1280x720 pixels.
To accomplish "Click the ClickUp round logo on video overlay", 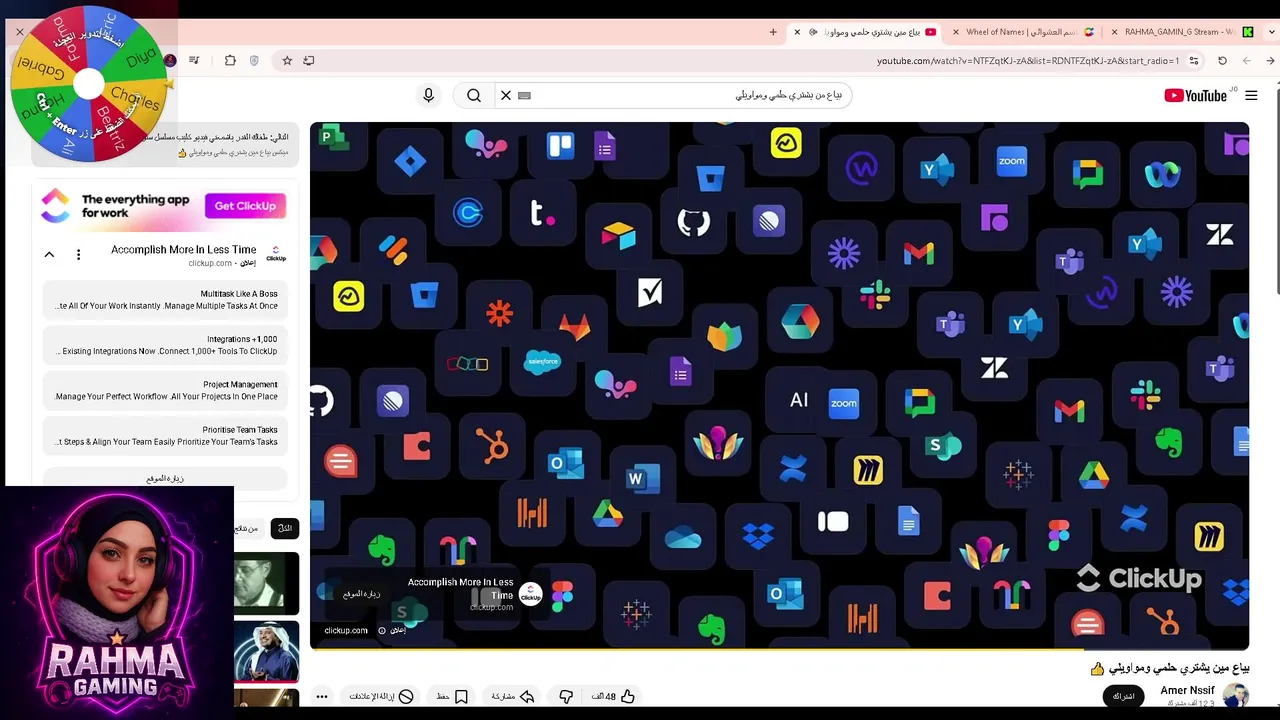I will coord(531,595).
